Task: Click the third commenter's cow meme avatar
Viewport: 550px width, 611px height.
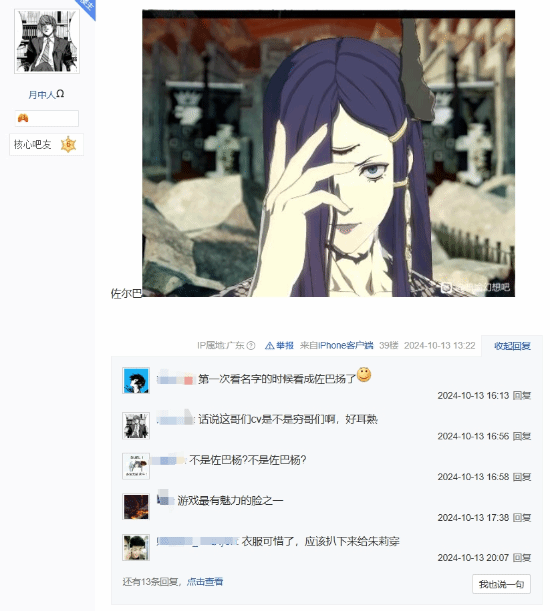Action: pos(136,466)
